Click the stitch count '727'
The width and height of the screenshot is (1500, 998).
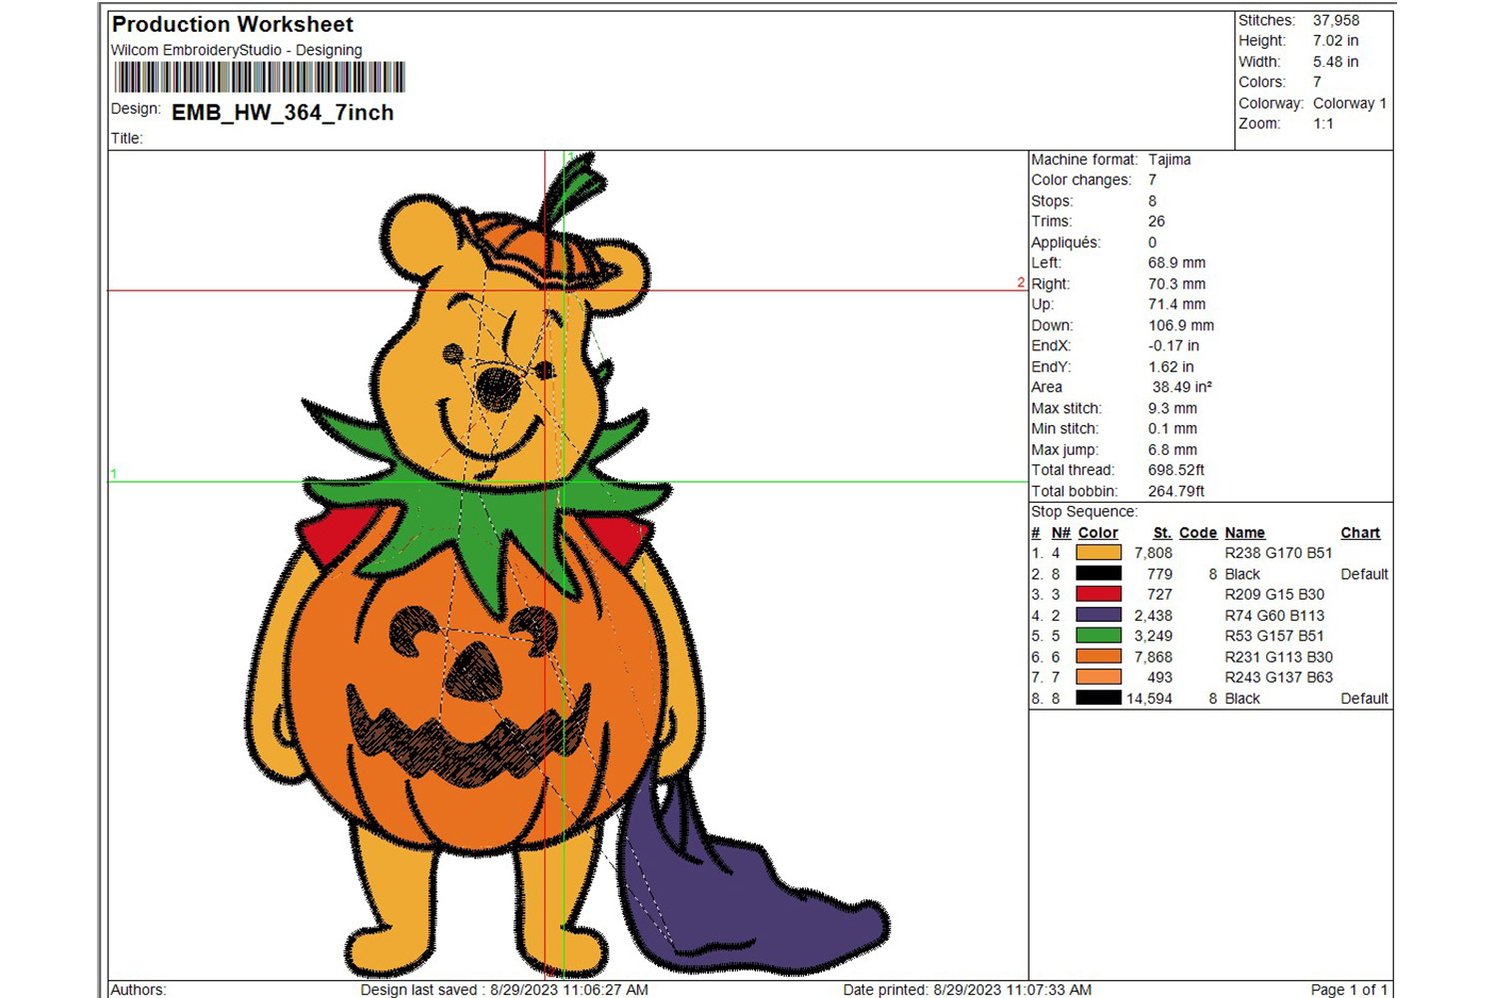coord(1160,594)
